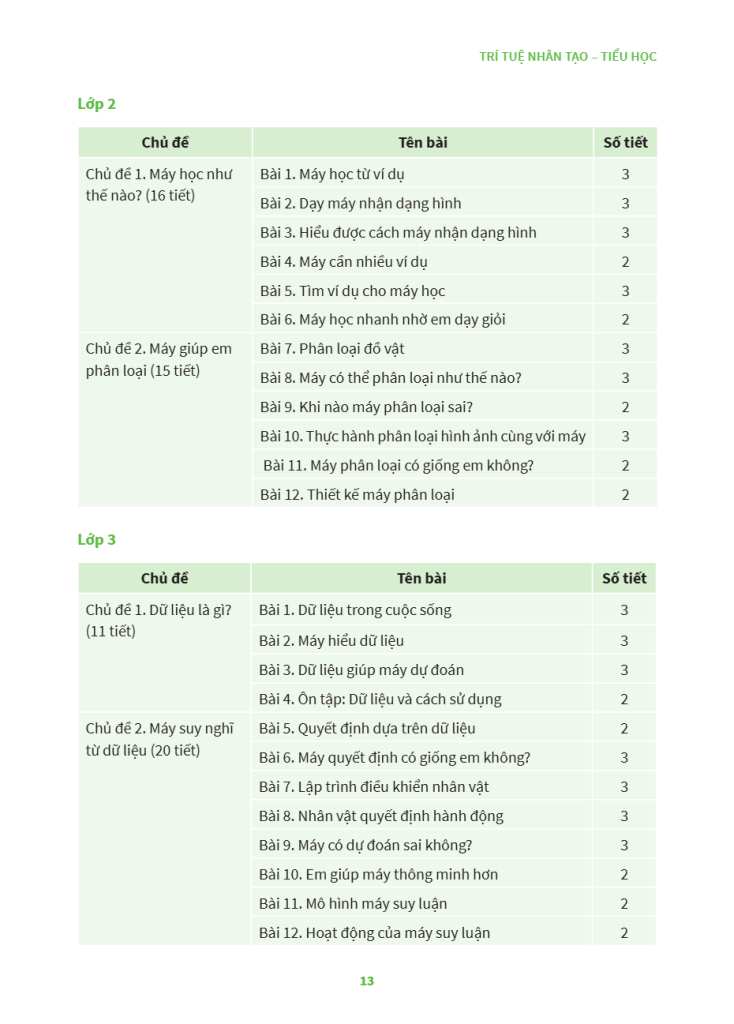Click 'Bài 6. Máy học nhanh nhờ em dạy giỏi'
The height and width of the screenshot is (1024, 734).
point(383,320)
